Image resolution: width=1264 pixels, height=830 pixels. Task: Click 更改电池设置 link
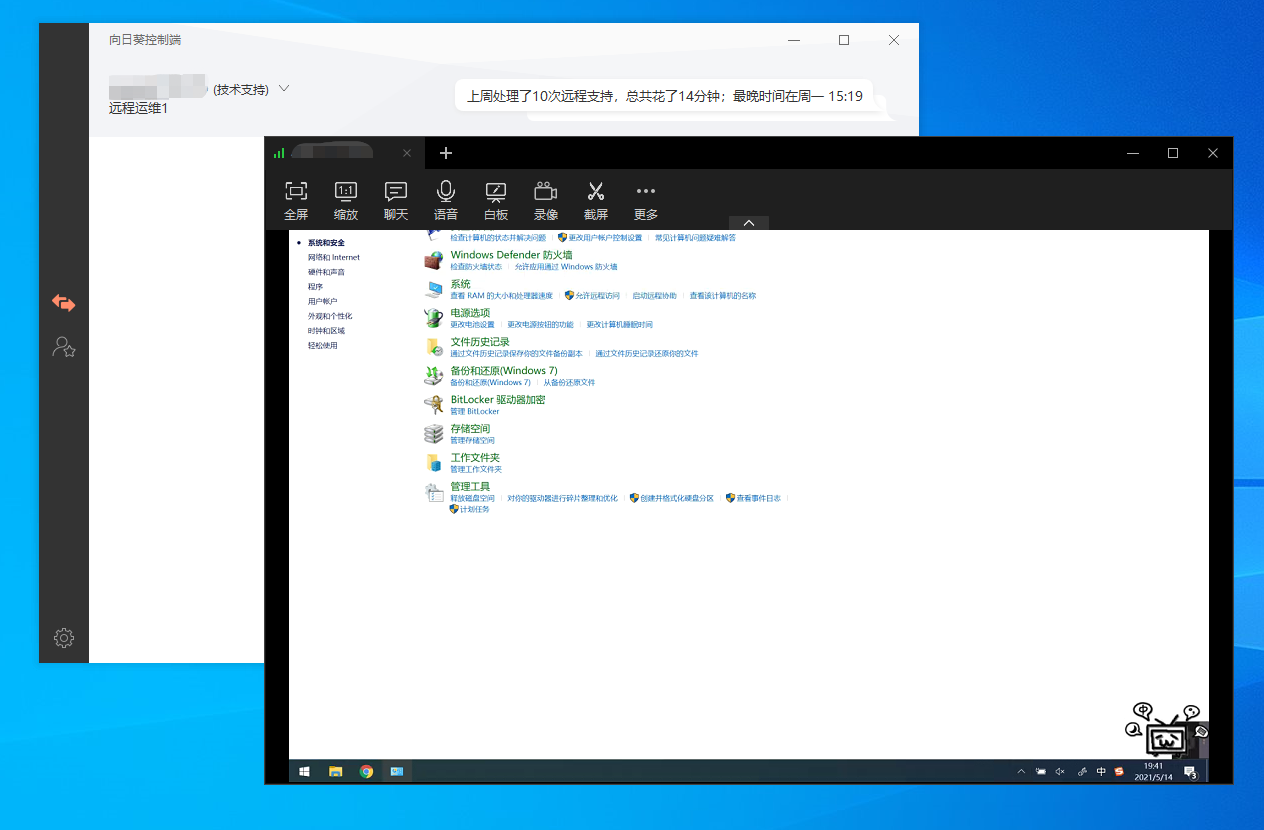tap(472, 325)
